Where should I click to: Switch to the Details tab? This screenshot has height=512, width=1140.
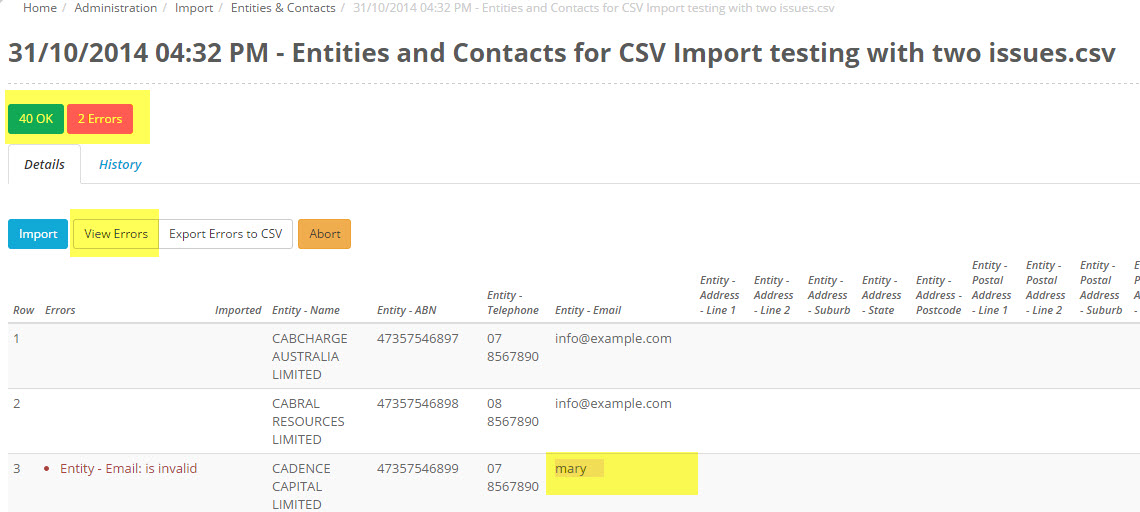[x=44, y=165]
